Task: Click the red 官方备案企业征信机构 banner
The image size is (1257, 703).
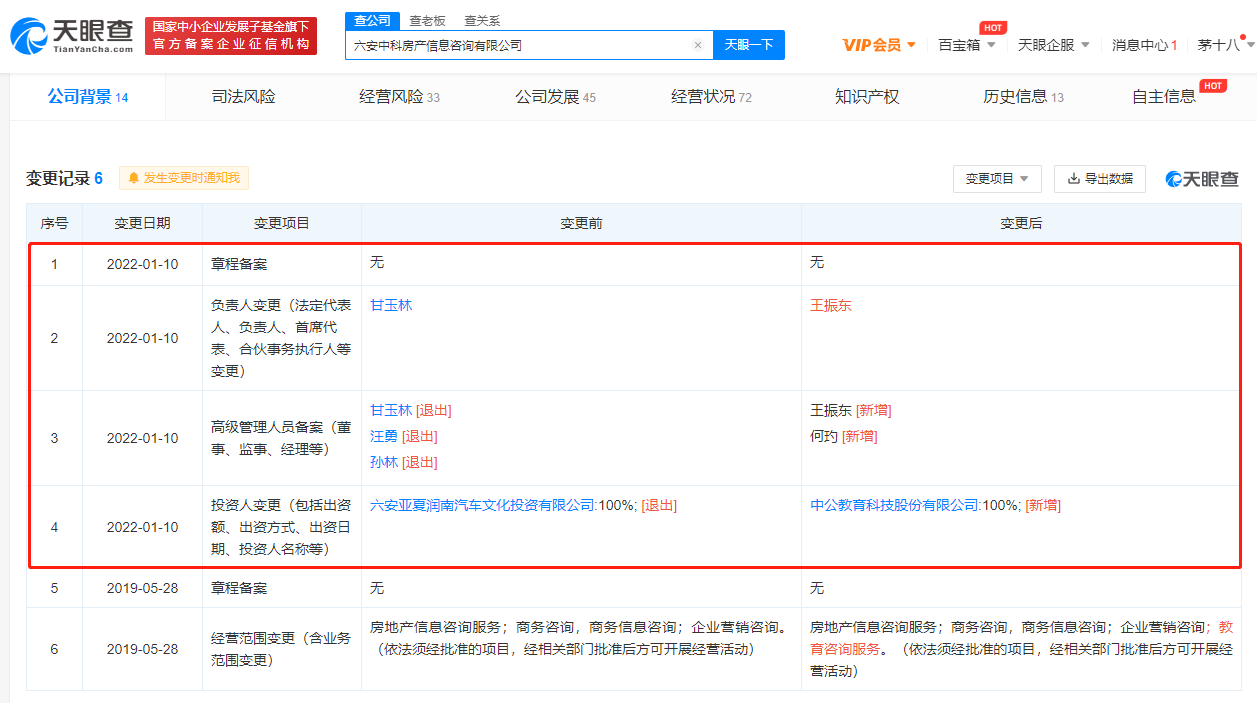Action: point(231,36)
